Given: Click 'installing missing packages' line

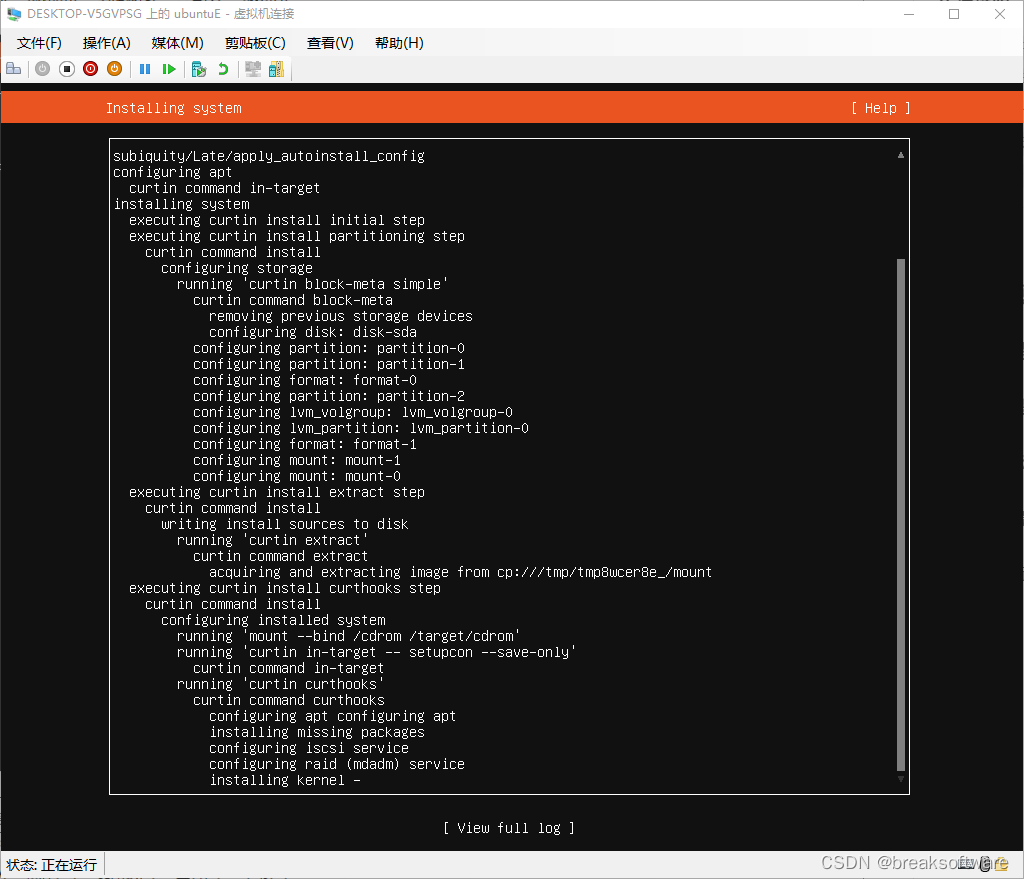Looking at the screenshot, I should point(317,732).
